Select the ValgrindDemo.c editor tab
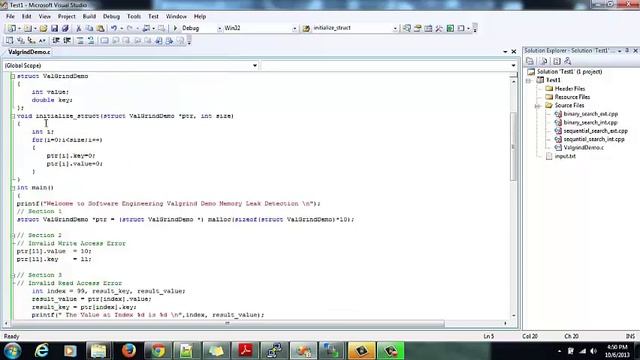Screen dimensions: 640x360 [x=29, y=52]
